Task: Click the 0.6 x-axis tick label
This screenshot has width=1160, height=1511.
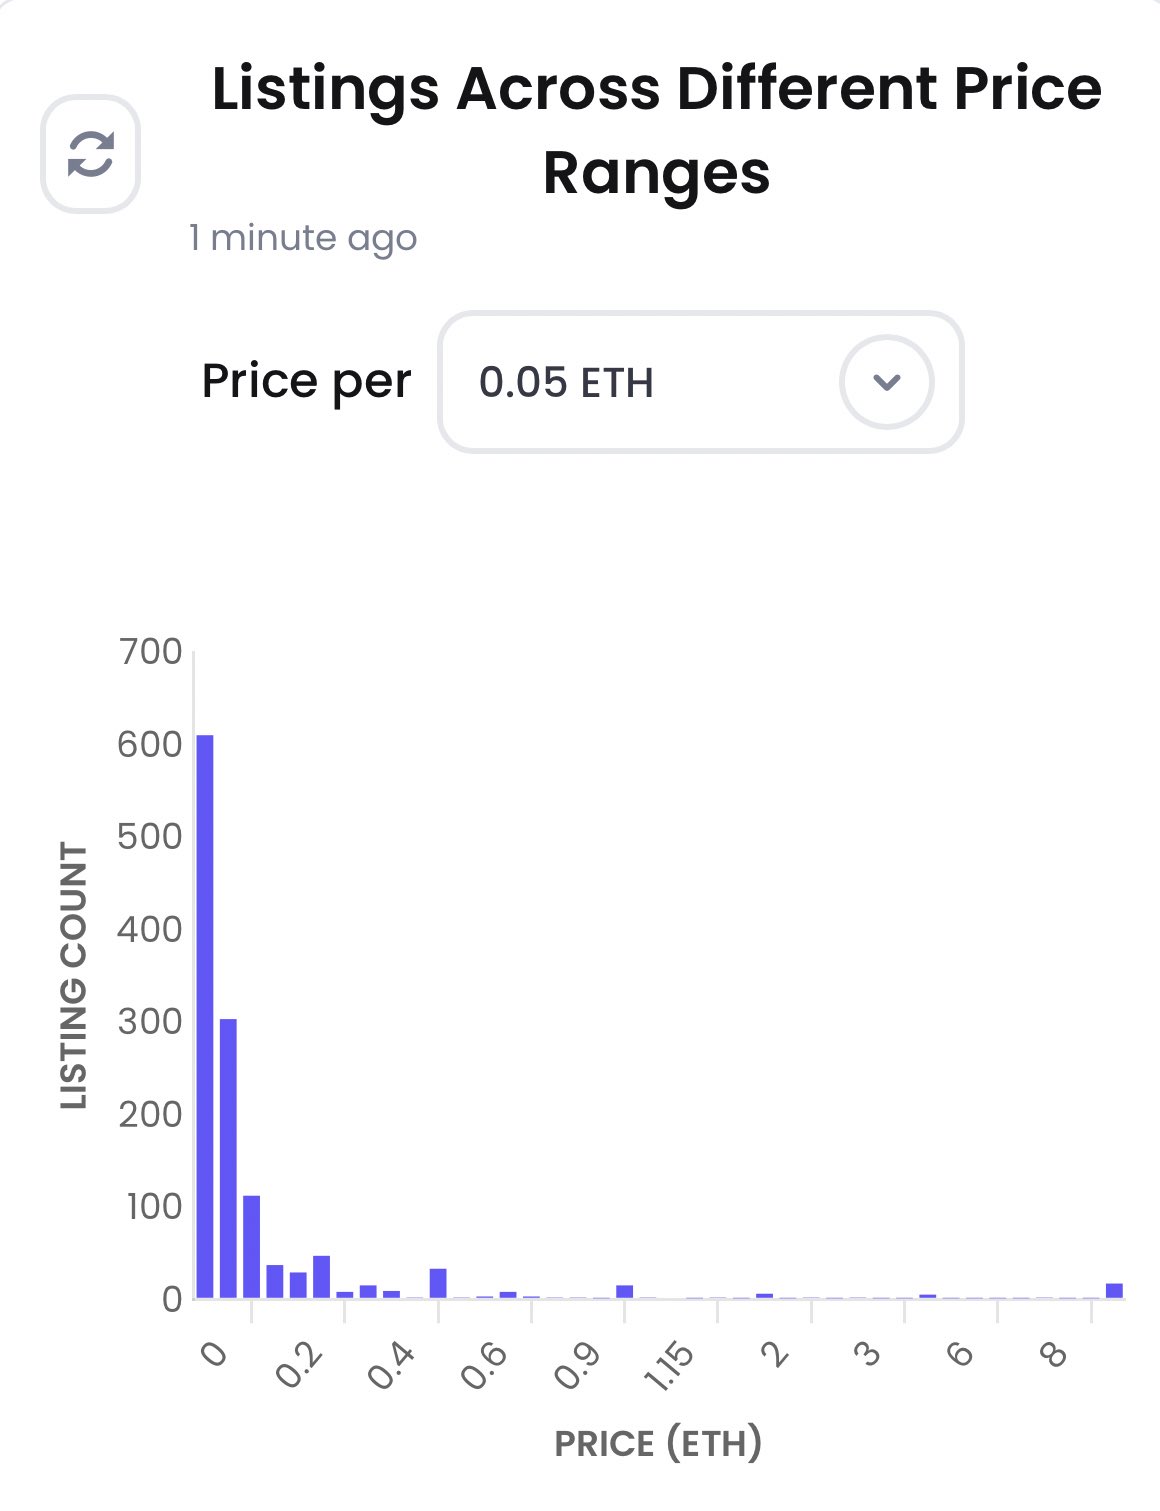Action: (484, 1365)
